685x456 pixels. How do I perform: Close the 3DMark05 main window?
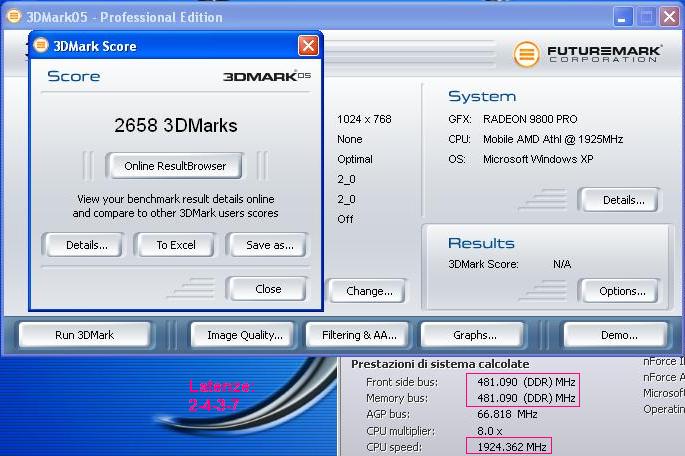tap(669, 17)
